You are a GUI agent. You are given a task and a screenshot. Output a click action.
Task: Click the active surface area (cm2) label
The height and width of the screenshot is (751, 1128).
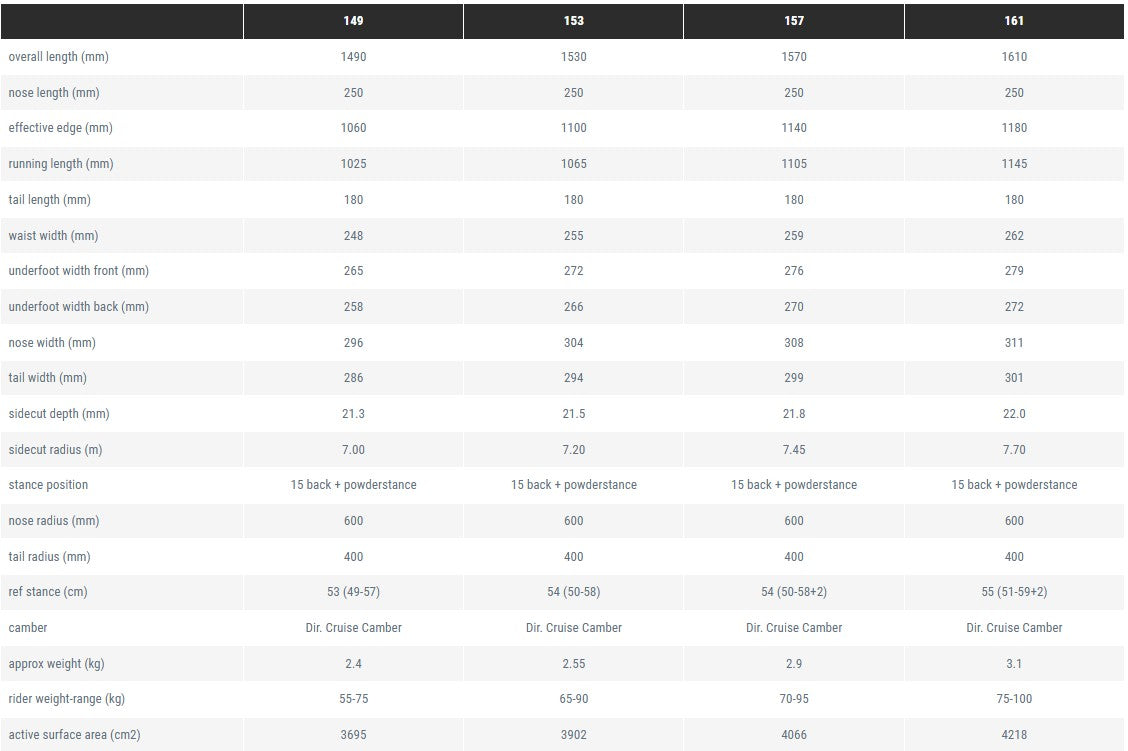74,735
